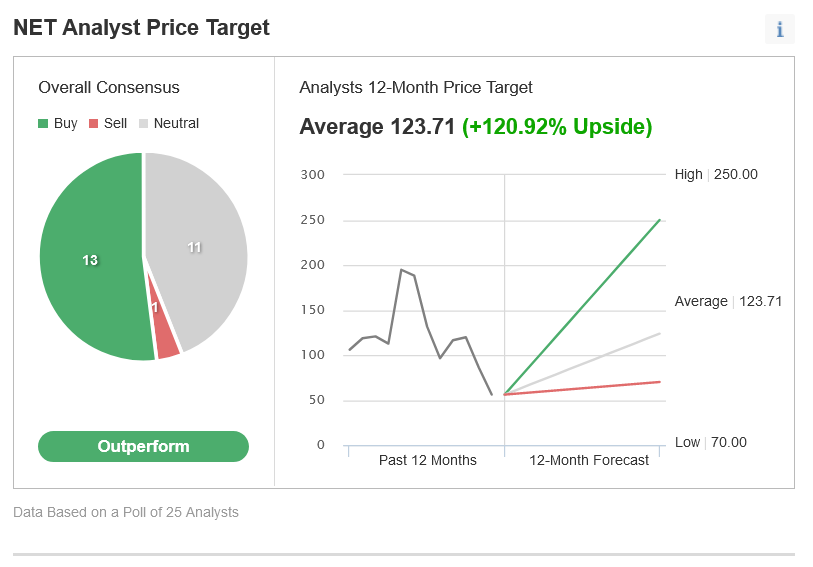Click the green High forecast line
The image size is (813, 567).
tap(582, 307)
